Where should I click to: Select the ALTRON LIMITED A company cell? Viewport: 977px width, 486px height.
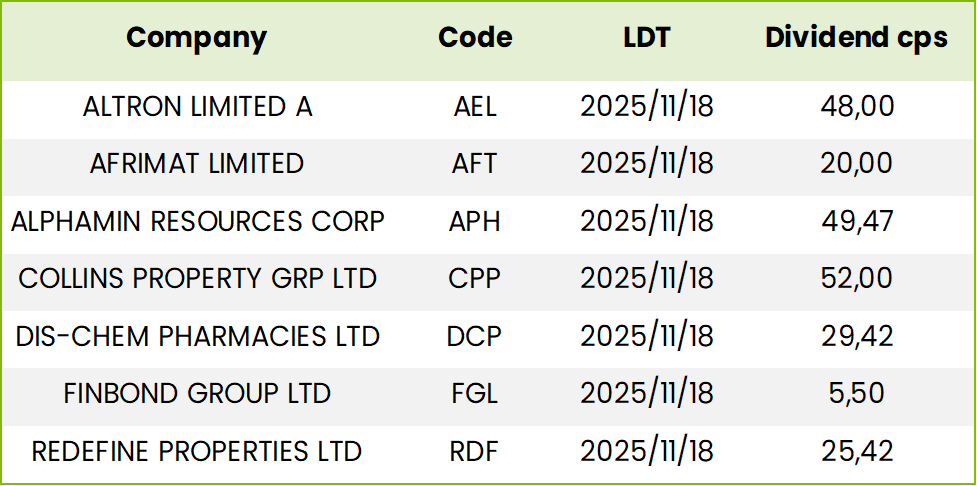tap(198, 107)
